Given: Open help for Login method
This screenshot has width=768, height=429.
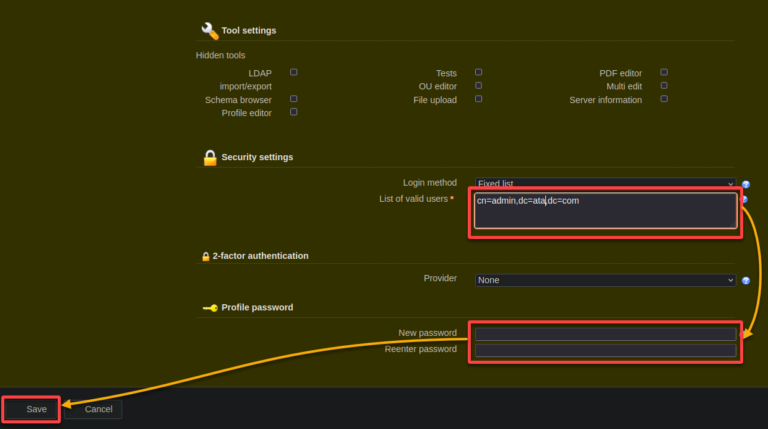Looking at the screenshot, I should 746,184.
